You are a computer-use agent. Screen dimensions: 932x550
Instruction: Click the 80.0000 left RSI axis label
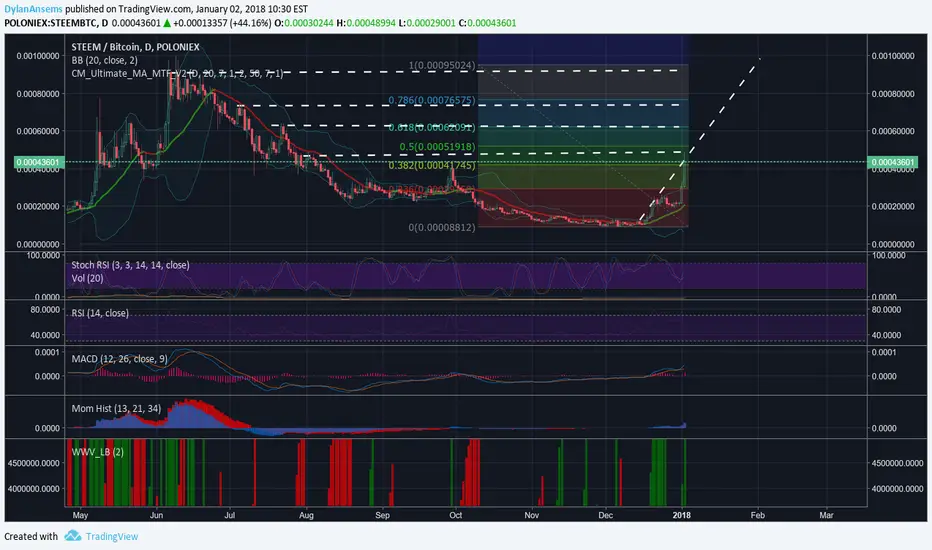pos(45,309)
